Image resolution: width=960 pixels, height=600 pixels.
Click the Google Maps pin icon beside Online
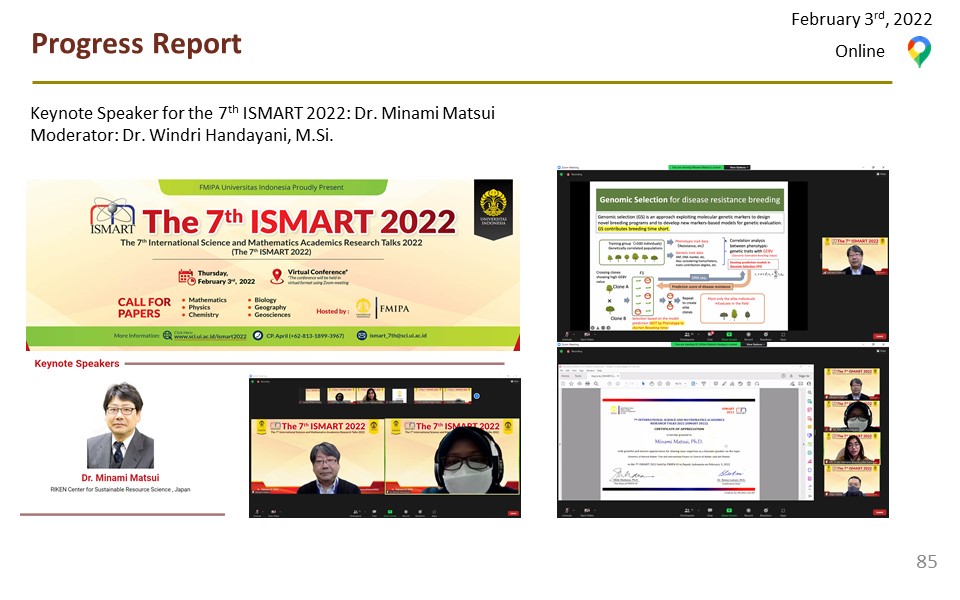click(x=918, y=51)
